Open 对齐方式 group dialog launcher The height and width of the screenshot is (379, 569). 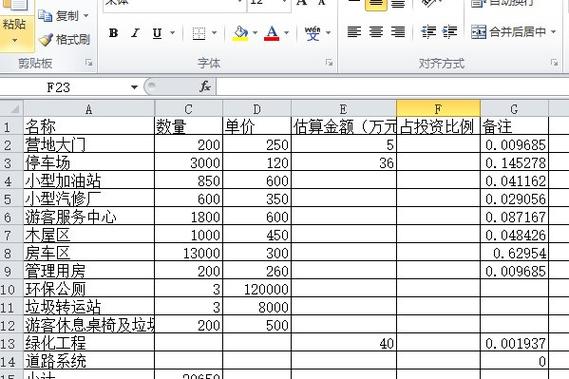pos(554,63)
